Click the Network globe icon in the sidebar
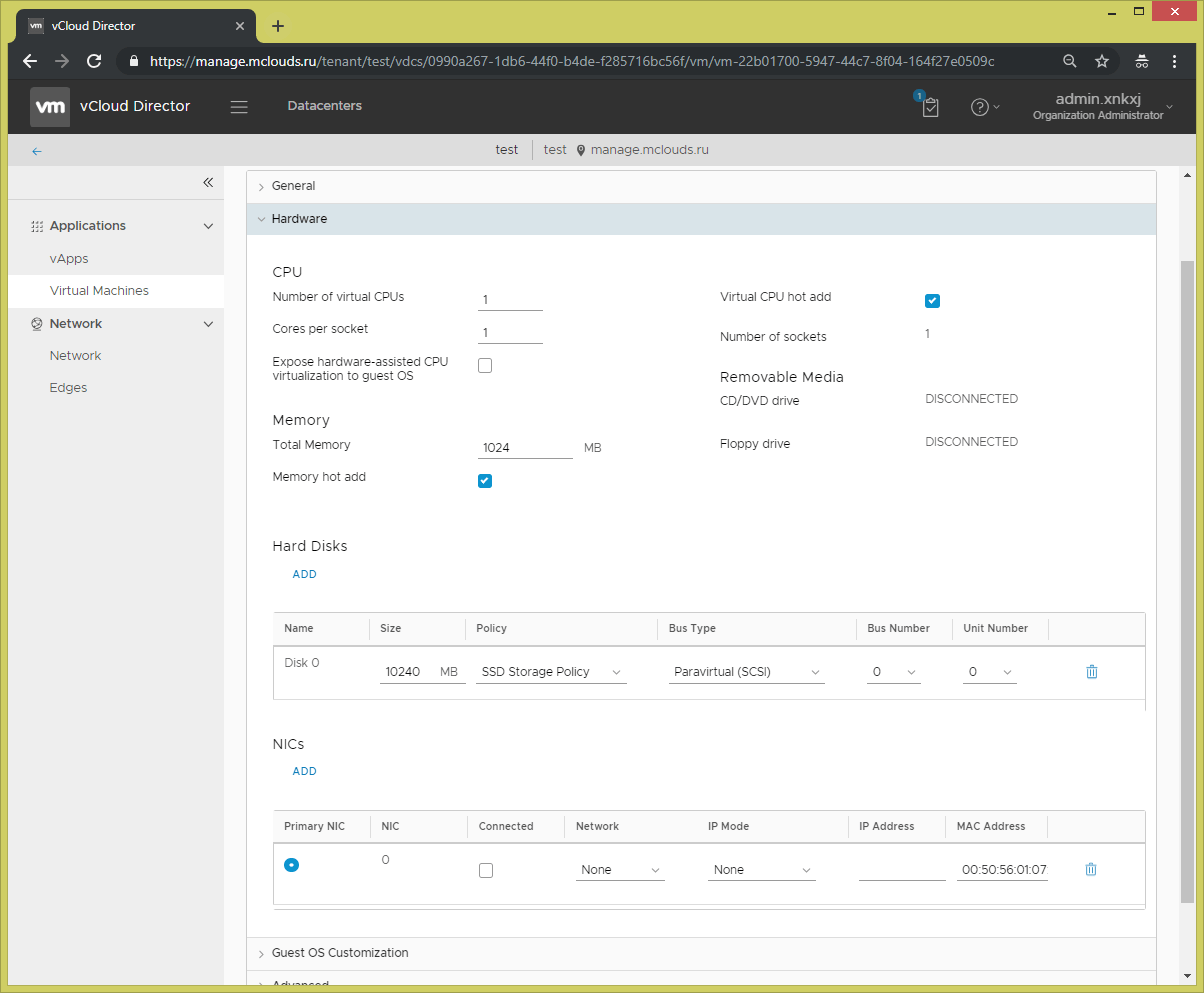Screen dimensions: 1204x993 click(x=37, y=324)
